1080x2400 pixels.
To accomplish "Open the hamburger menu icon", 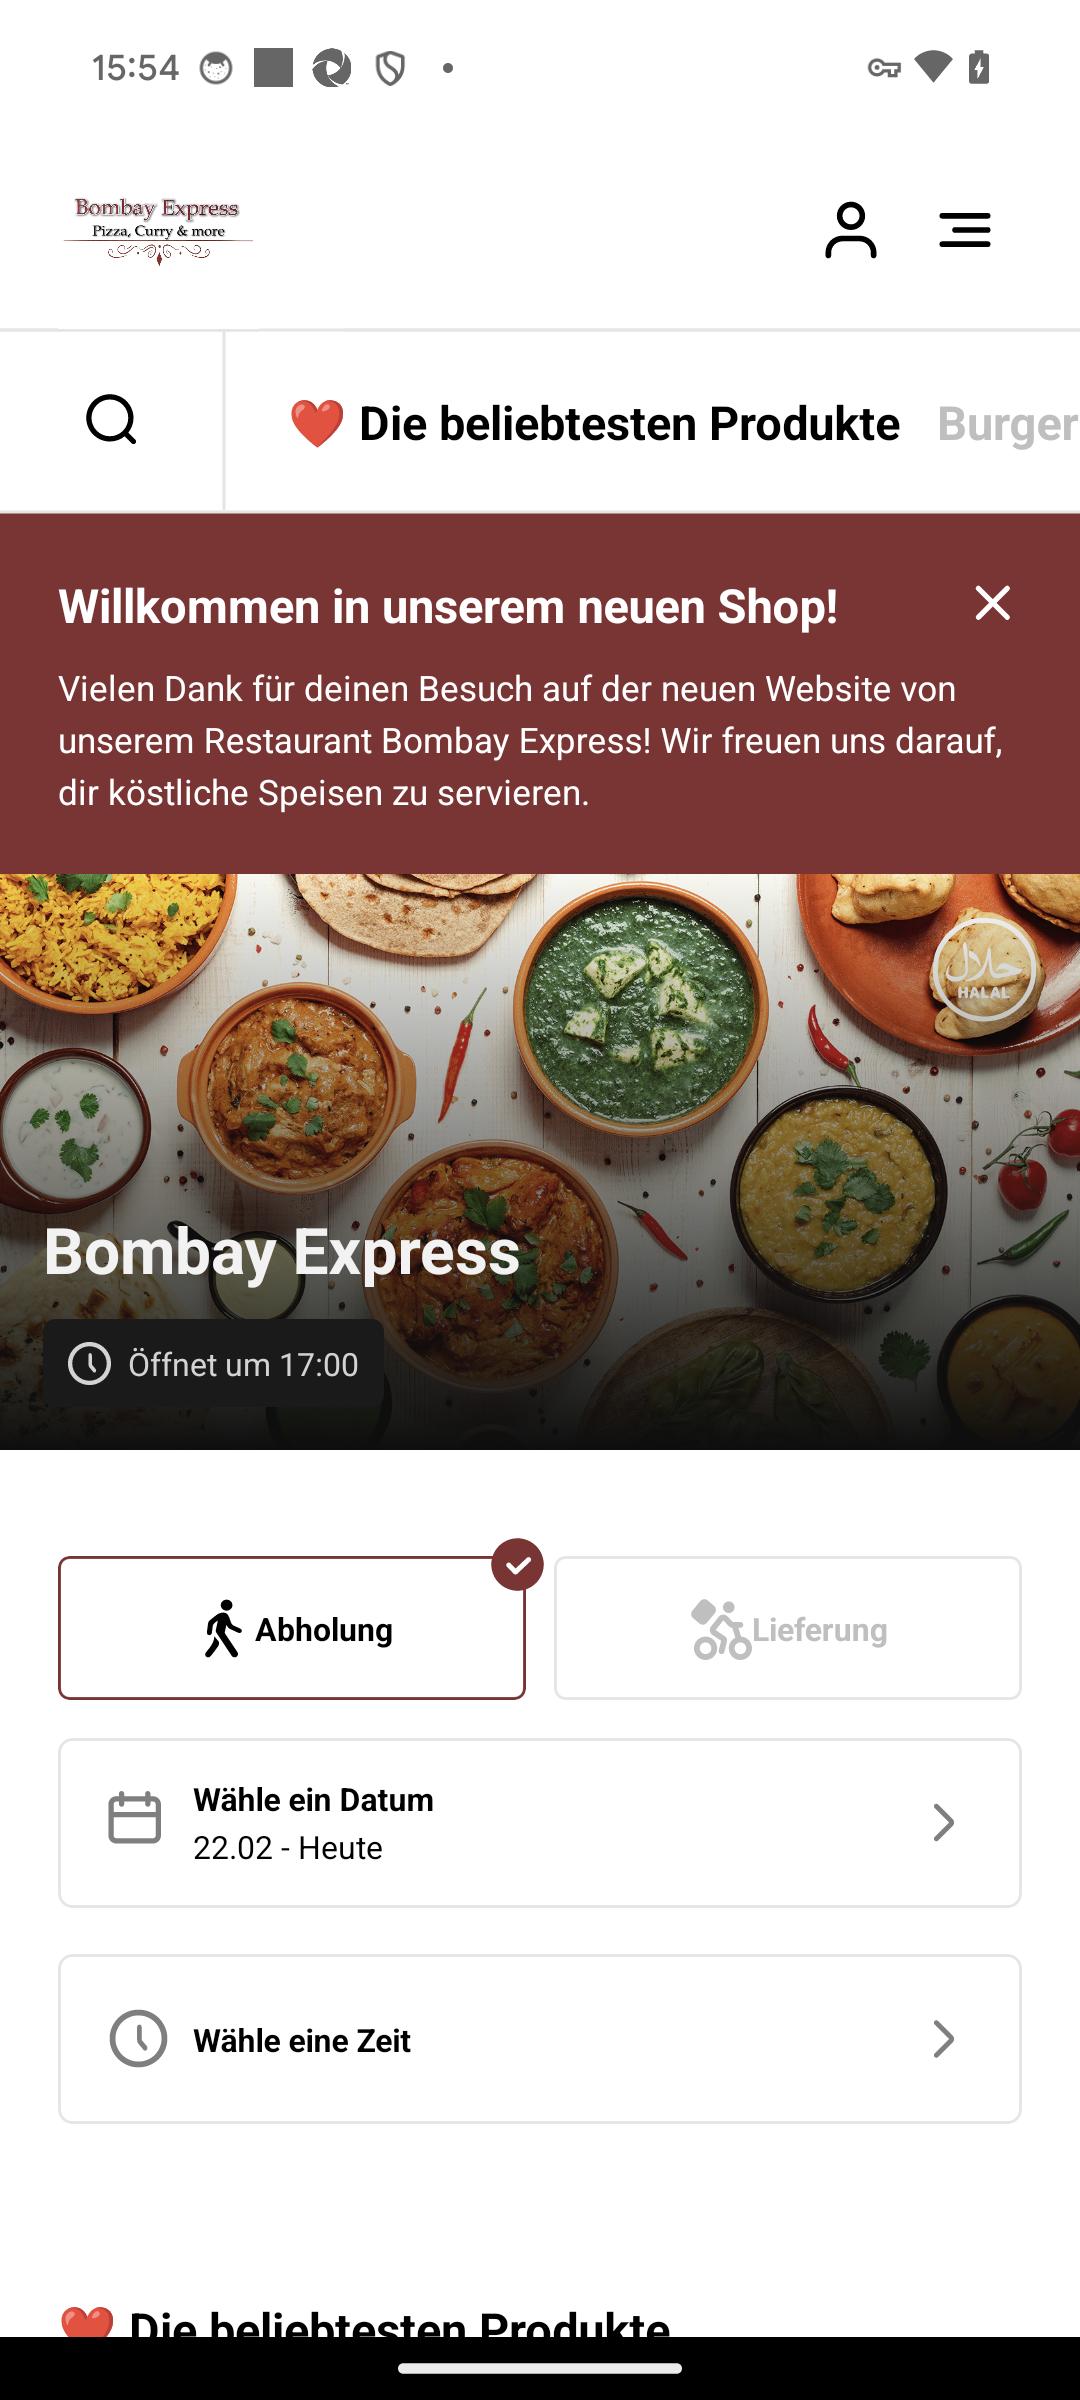I will coord(965,230).
